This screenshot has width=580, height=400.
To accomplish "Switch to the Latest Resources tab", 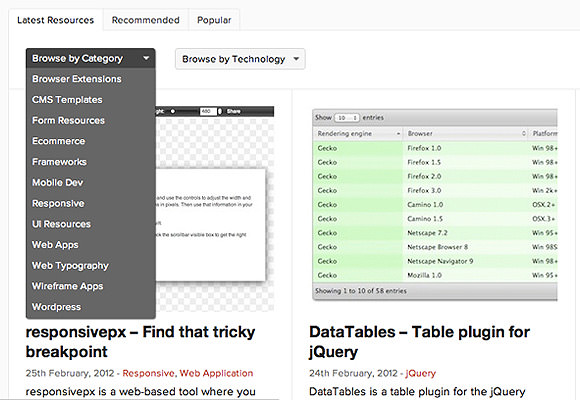I will point(55,20).
